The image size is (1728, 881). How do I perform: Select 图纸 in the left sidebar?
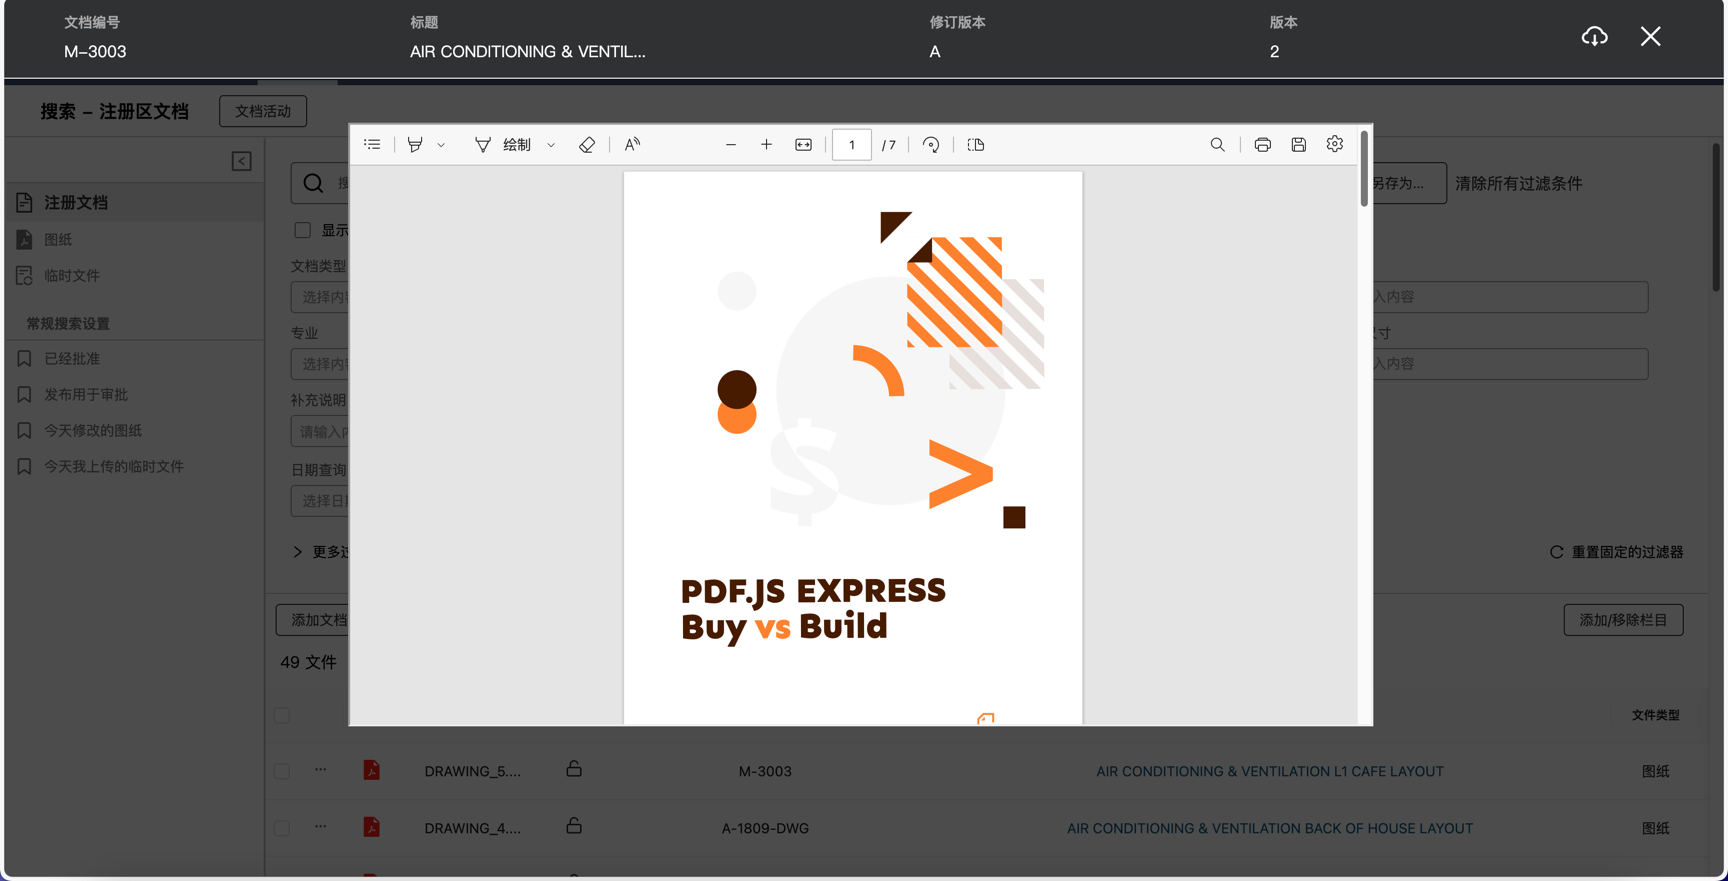point(58,240)
